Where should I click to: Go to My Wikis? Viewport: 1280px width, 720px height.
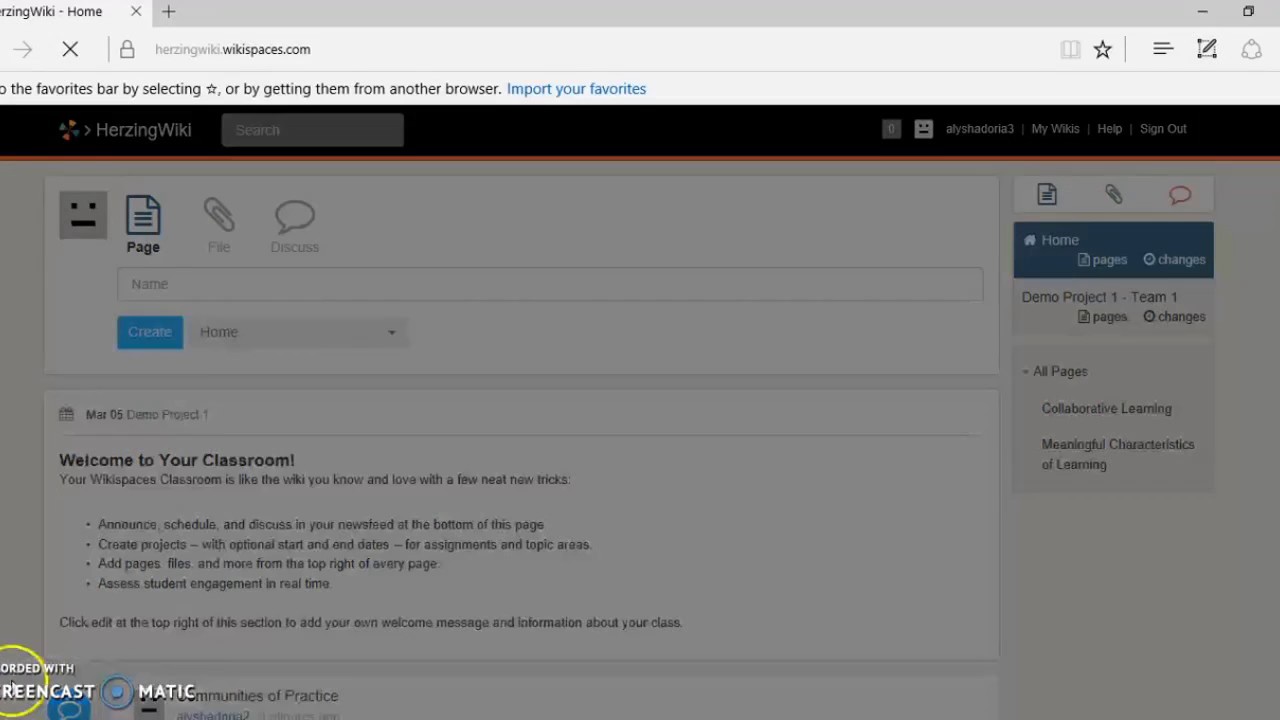point(1055,129)
